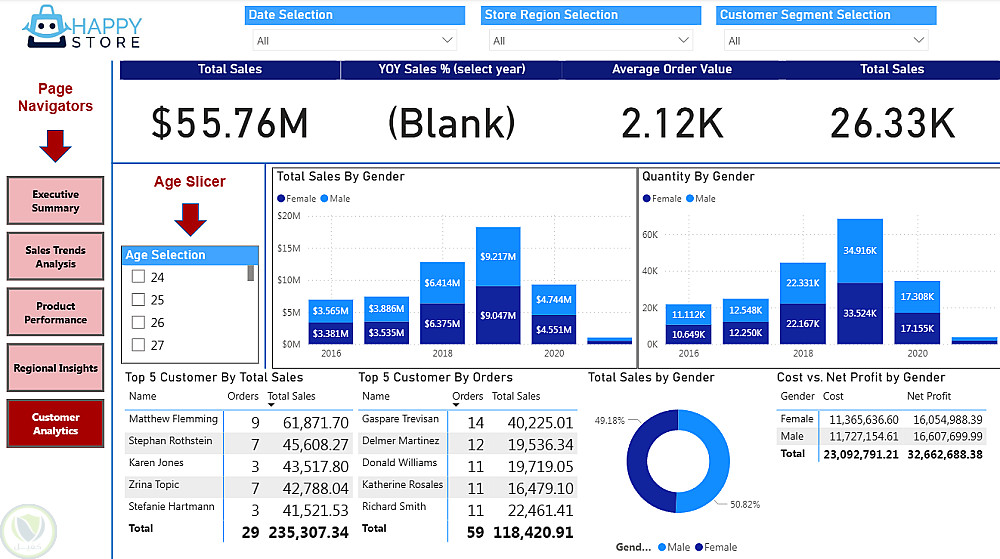The image size is (1000, 559).
Task: Click the 2019 Male sales bar segment $9.217M
Action: tap(498, 256)
